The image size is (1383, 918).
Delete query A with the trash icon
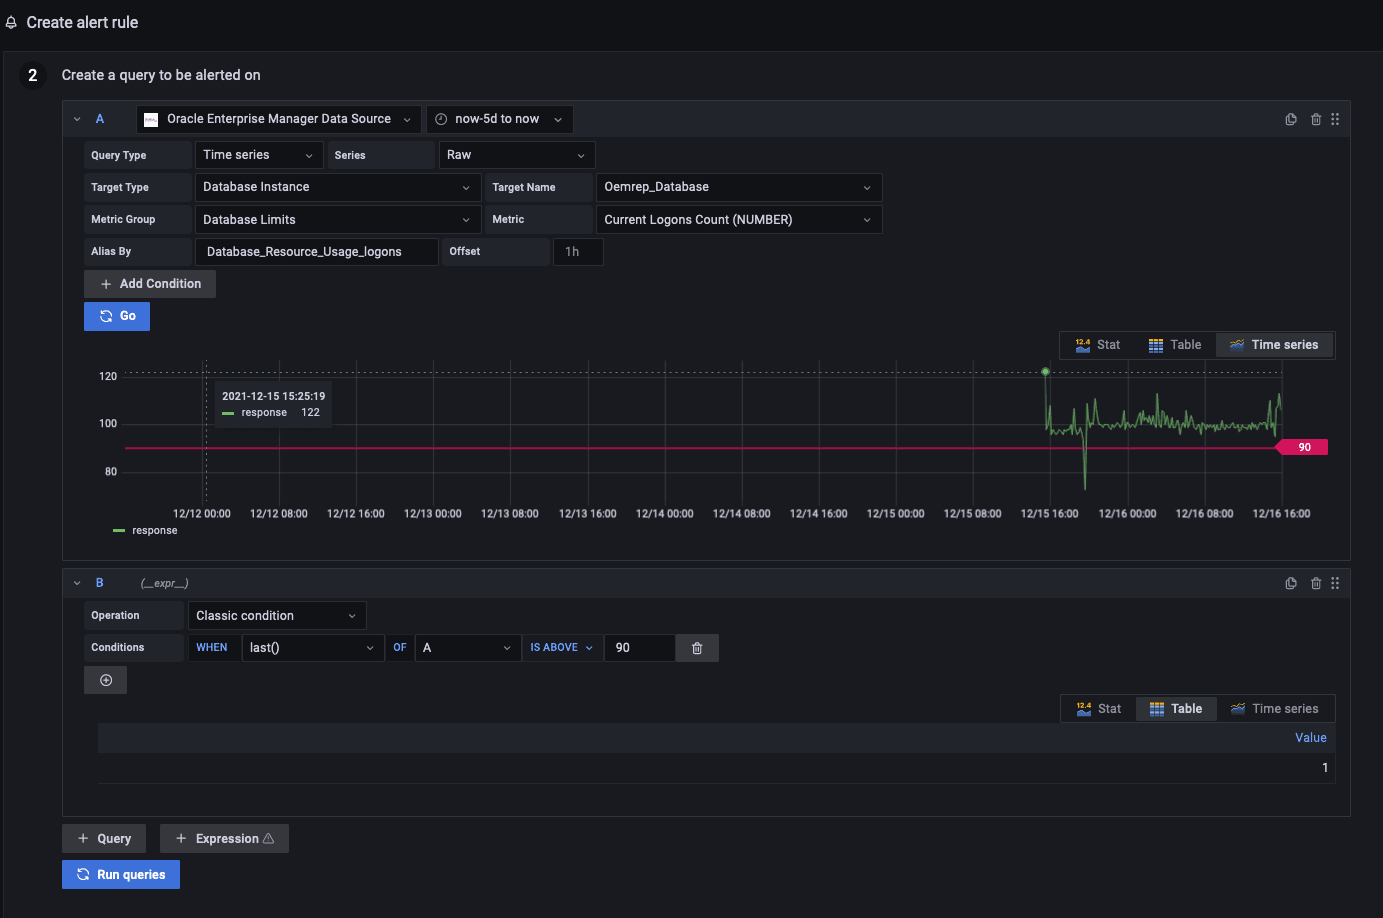(x=1315, y=119)
